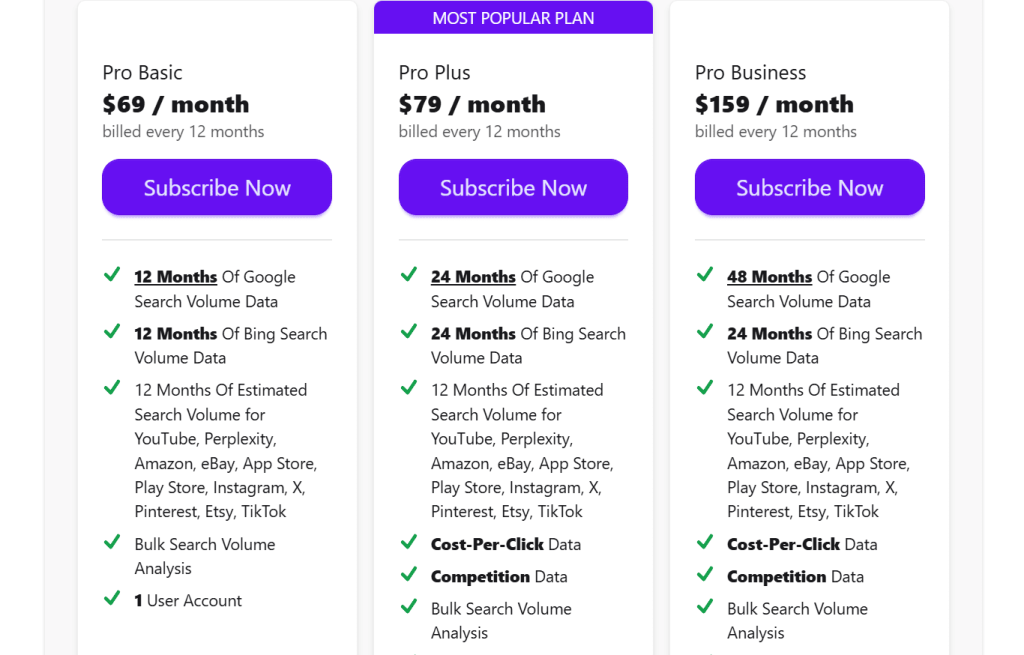Click checkmark by Pro Basic Bulk Search Volume
This screenshot has width=1024, height=655.
(112, 543)
